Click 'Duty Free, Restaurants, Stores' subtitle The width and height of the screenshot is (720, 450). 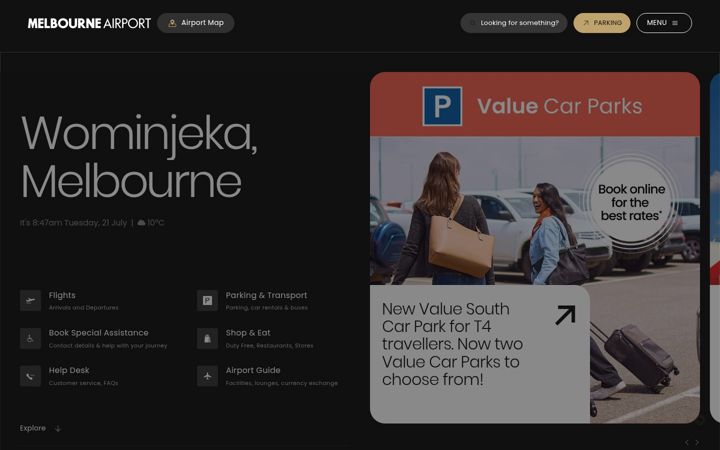270,345
